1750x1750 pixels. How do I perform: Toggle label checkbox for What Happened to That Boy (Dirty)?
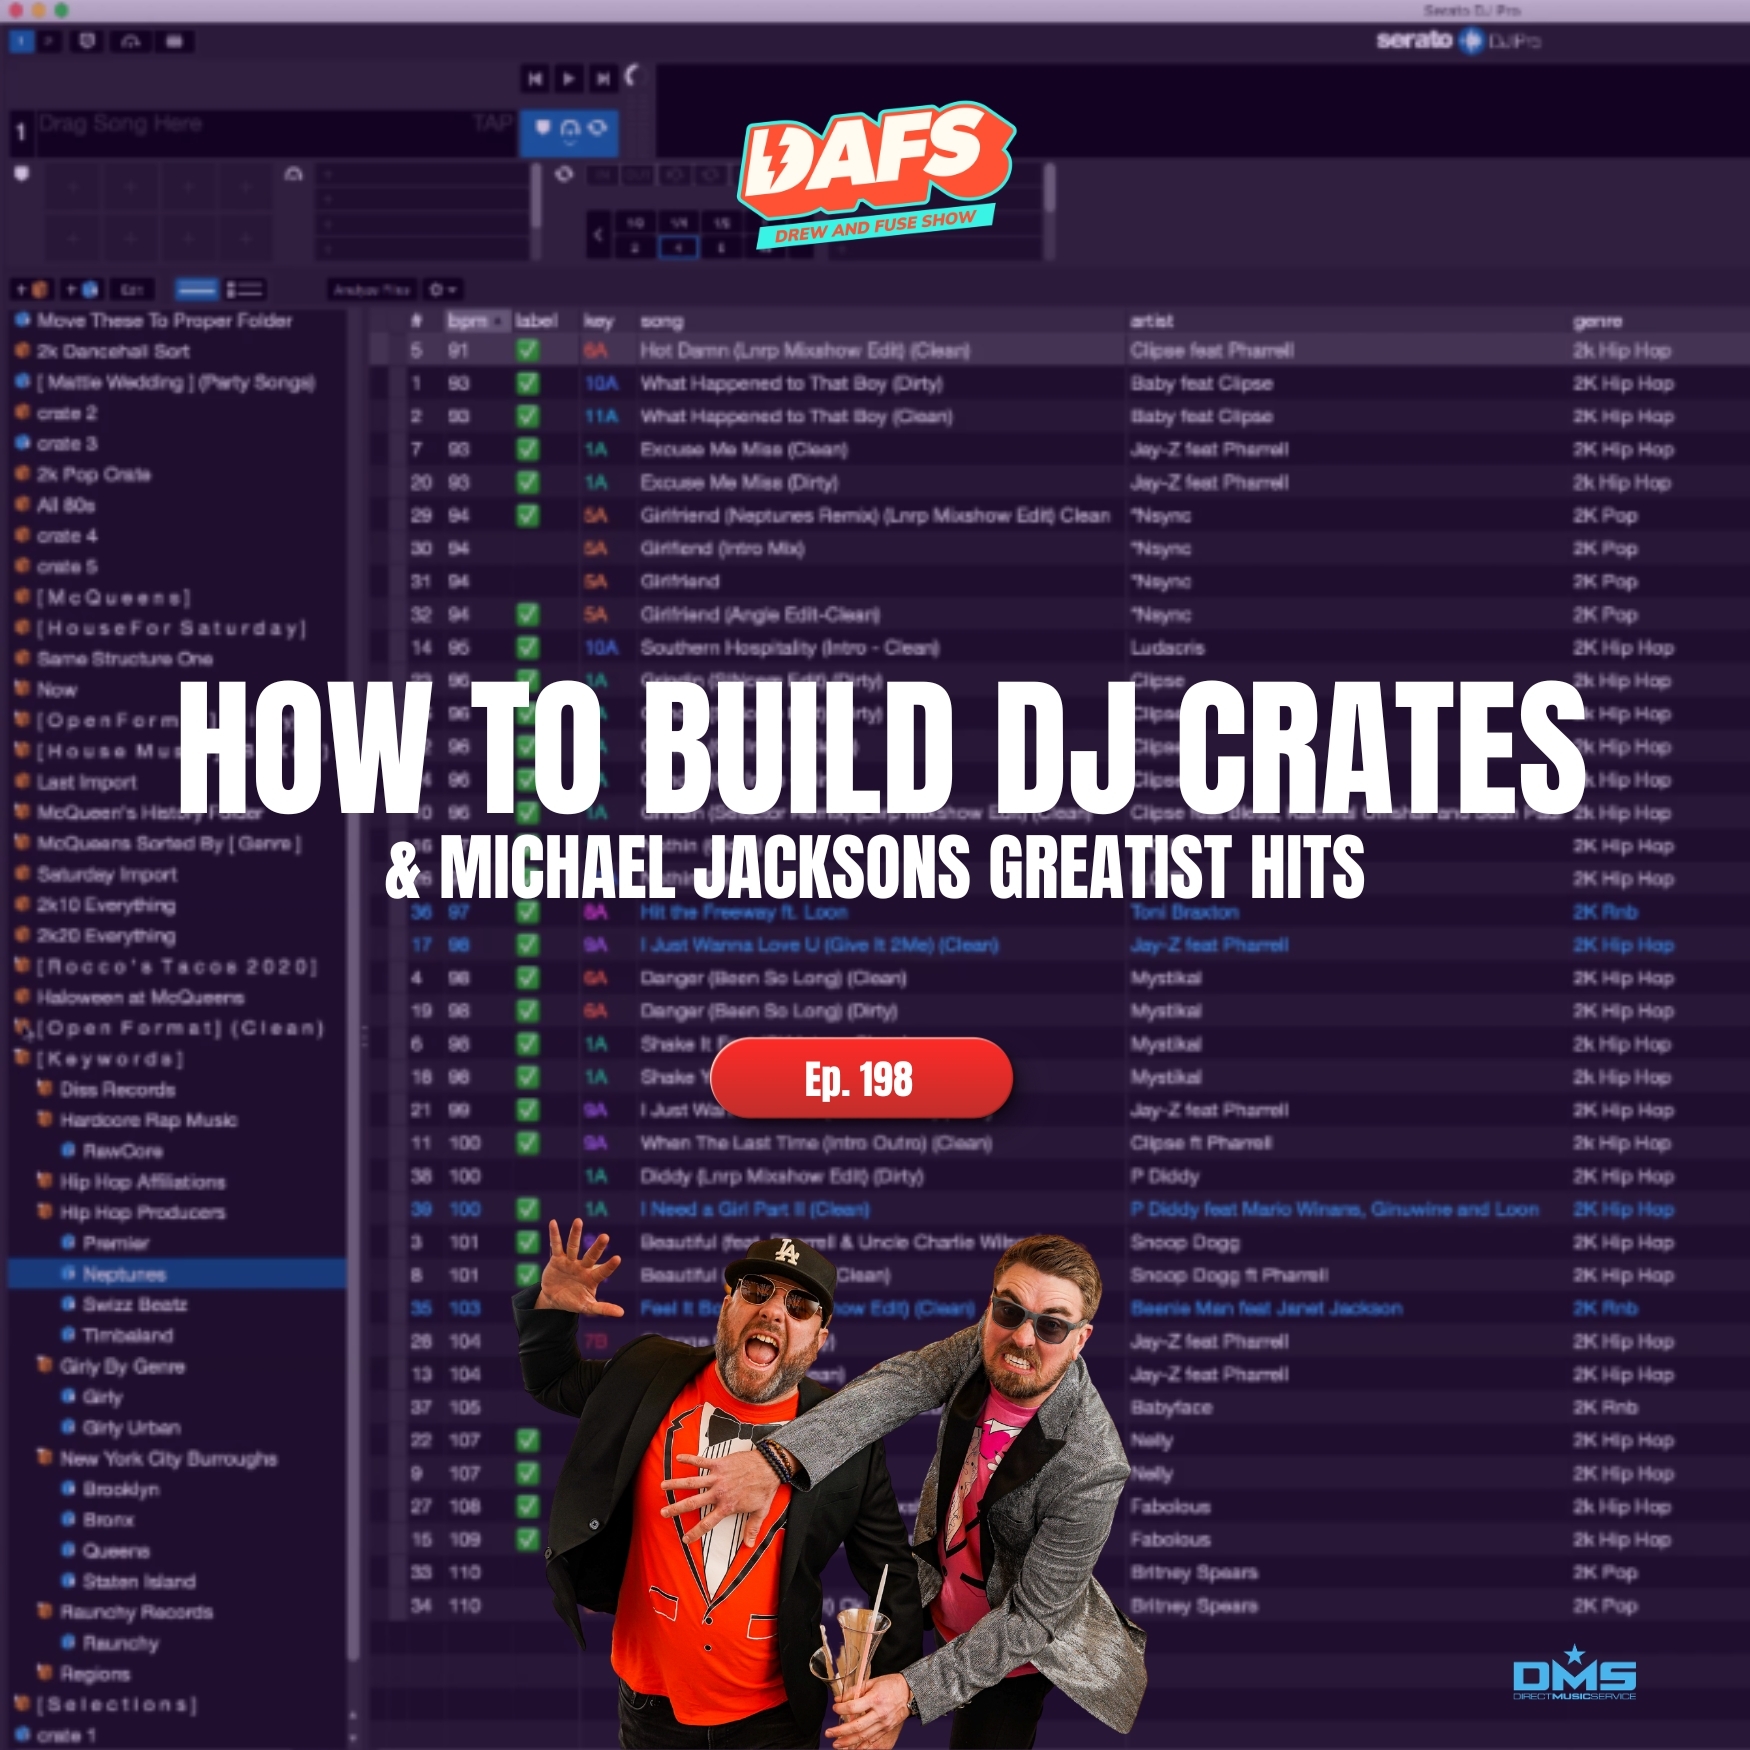coord(527,384)
